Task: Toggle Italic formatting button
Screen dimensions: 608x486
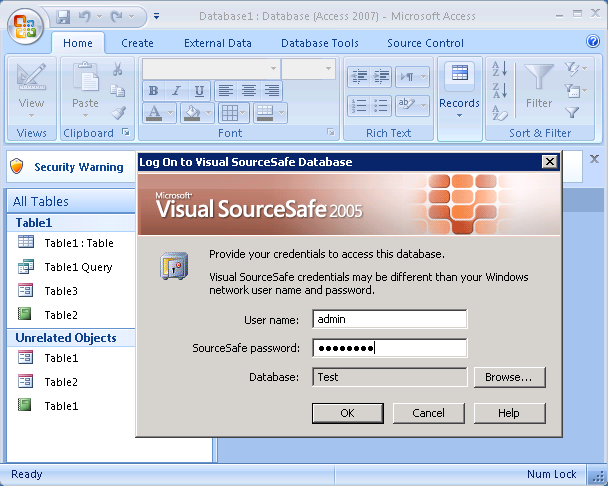Action: 176,91
